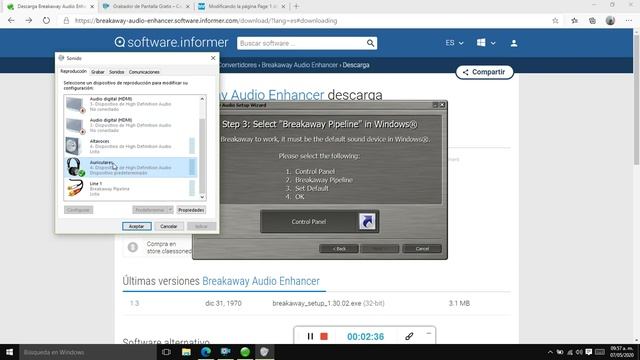Click the green circle app on the taskbar
The width and height of the screenshot is (640, 360).
[245, 352]
